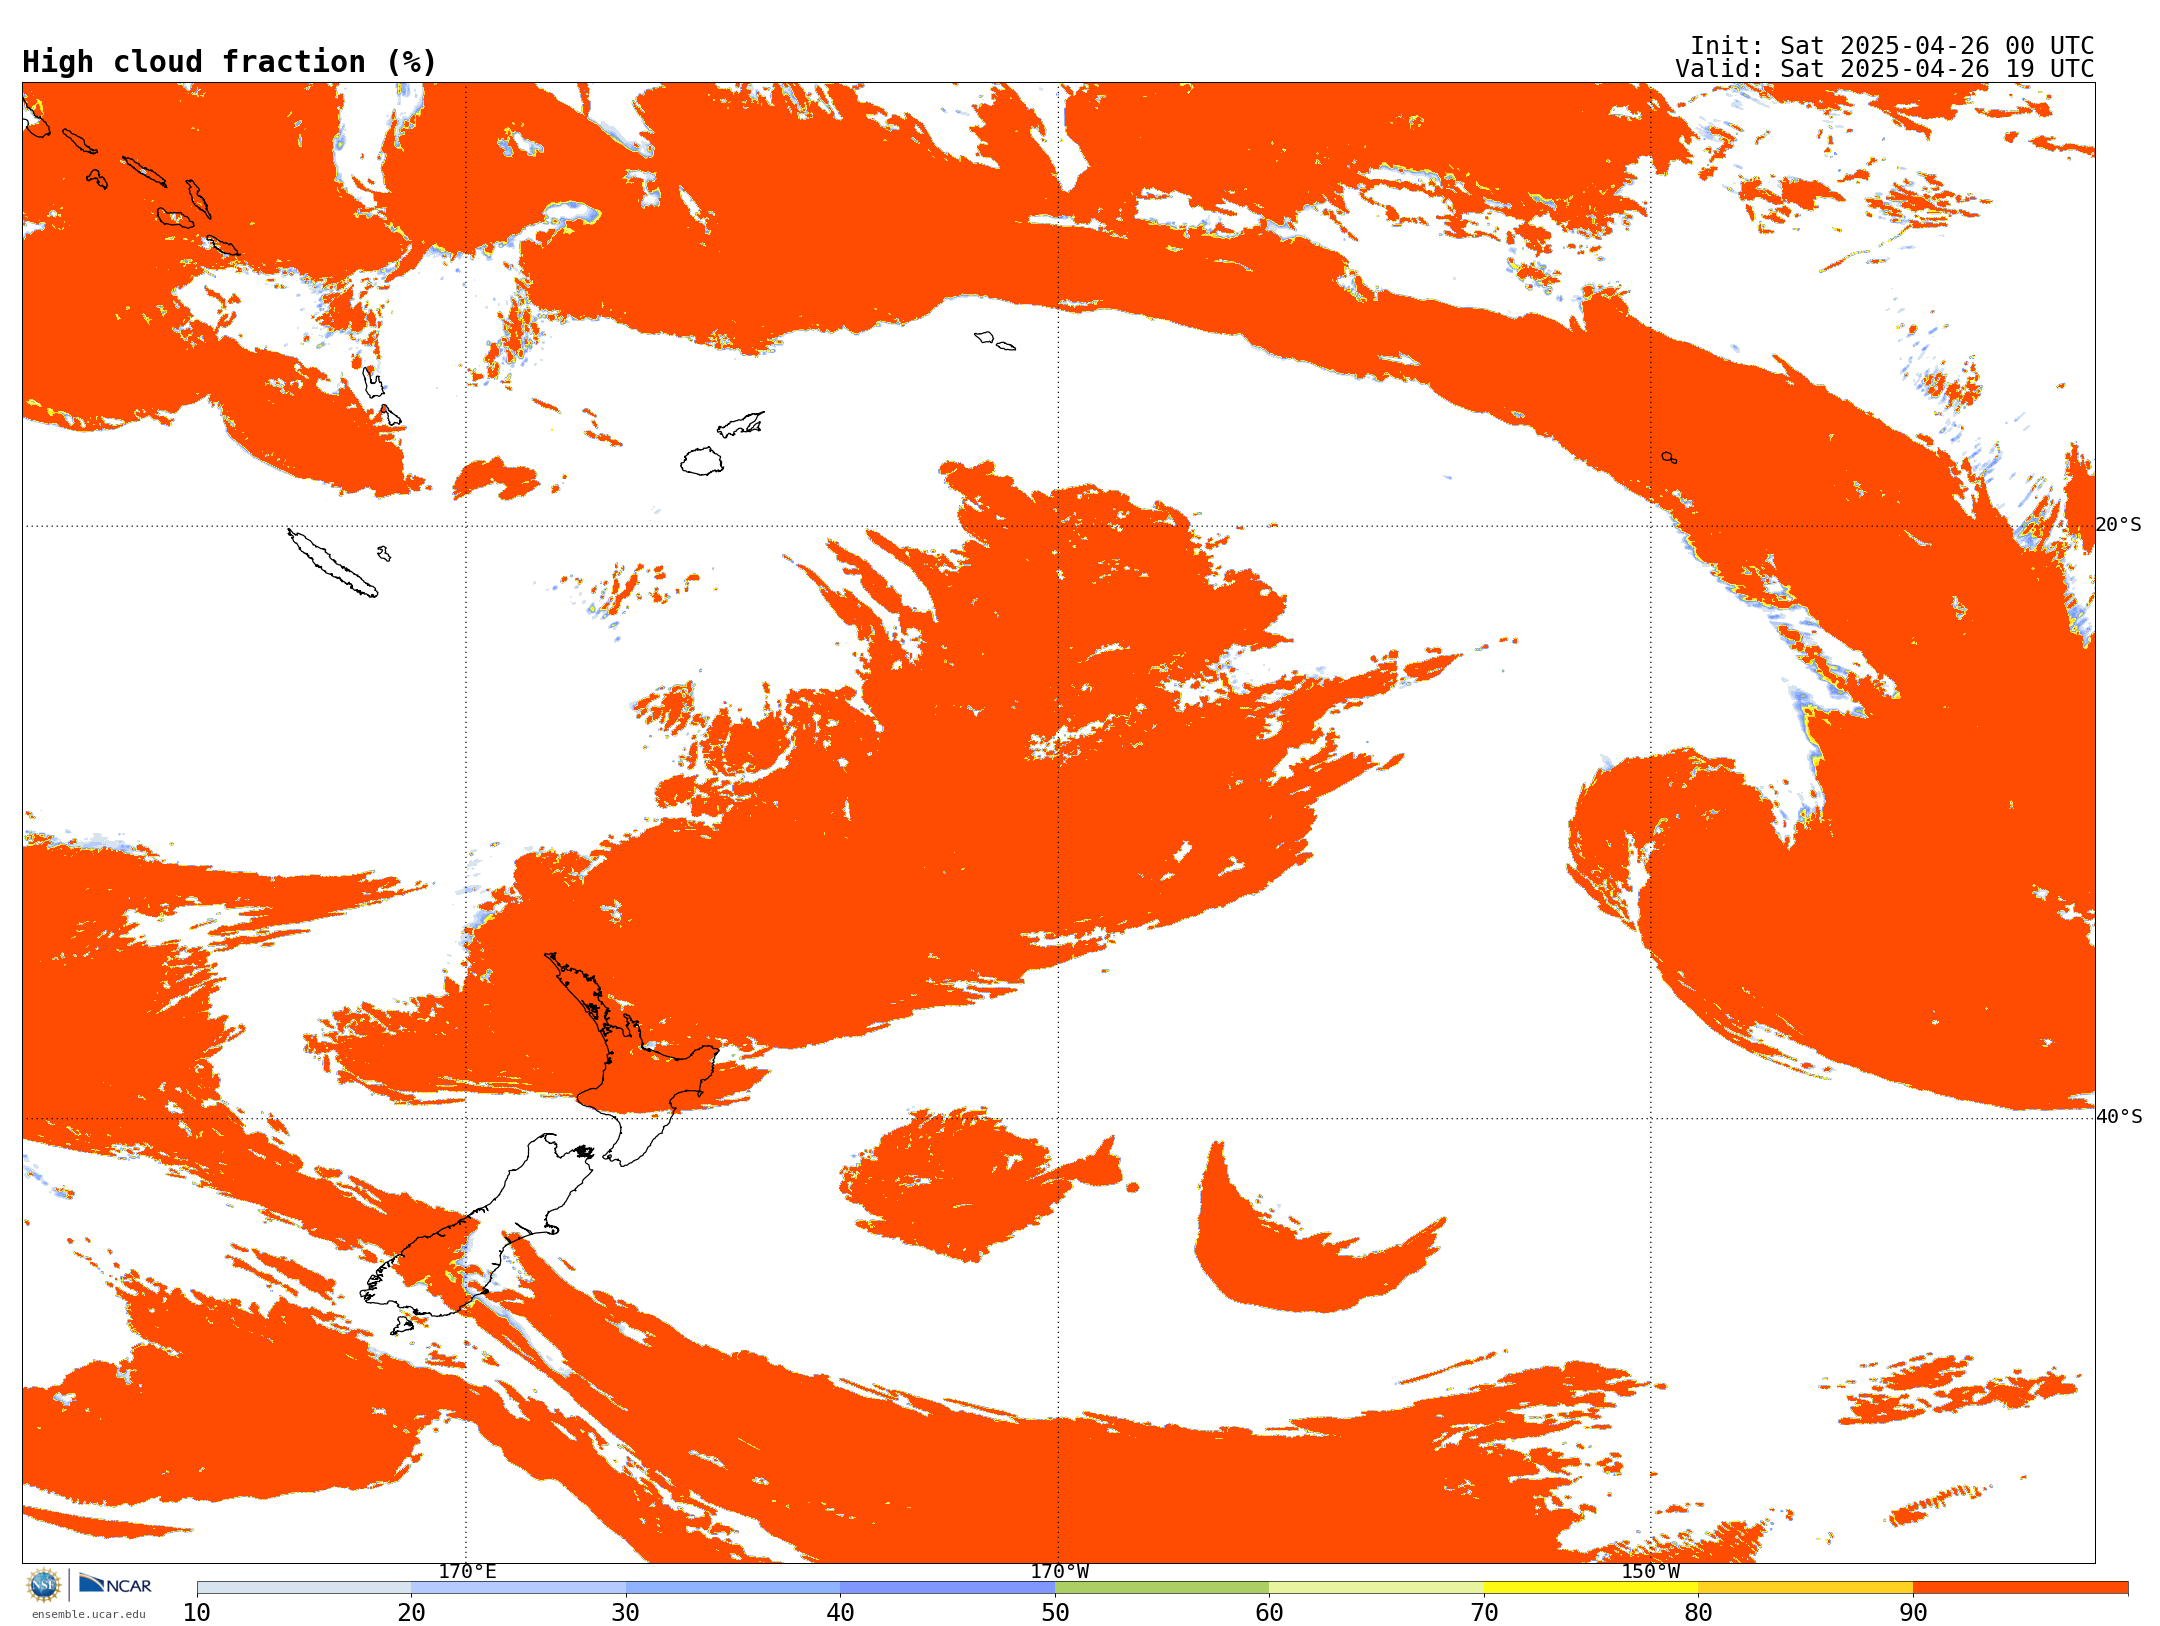Pick the 20–30 light blue colorbar segment
Screen dimensions: 2160x1626
(x=518, y=1587)
